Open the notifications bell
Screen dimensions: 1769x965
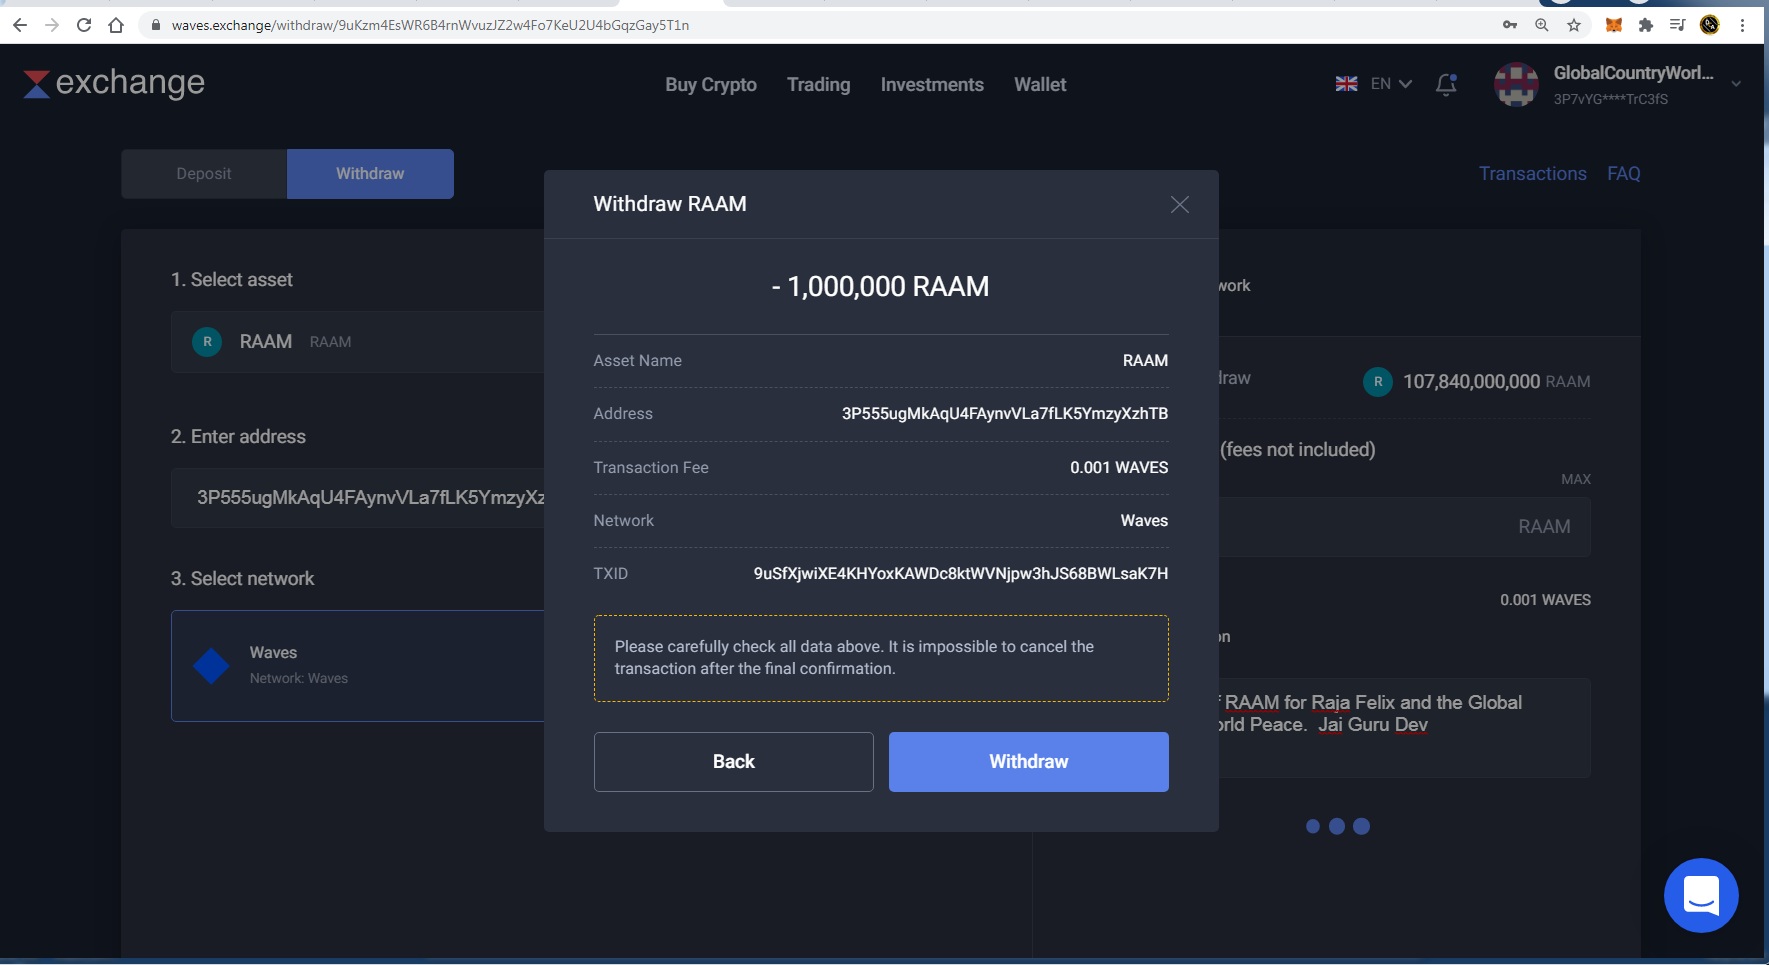pos(1446,84)
